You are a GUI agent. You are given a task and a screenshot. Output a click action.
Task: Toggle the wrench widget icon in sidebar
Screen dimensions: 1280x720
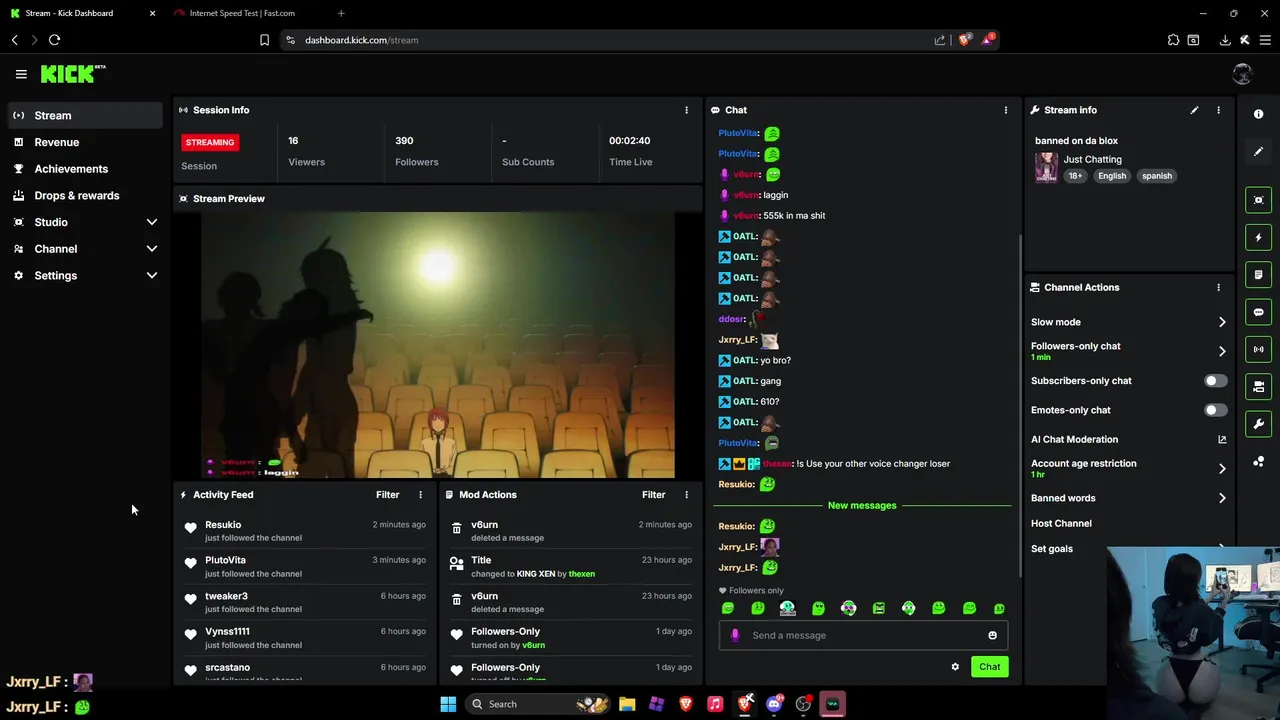[x=1259, y=424]
